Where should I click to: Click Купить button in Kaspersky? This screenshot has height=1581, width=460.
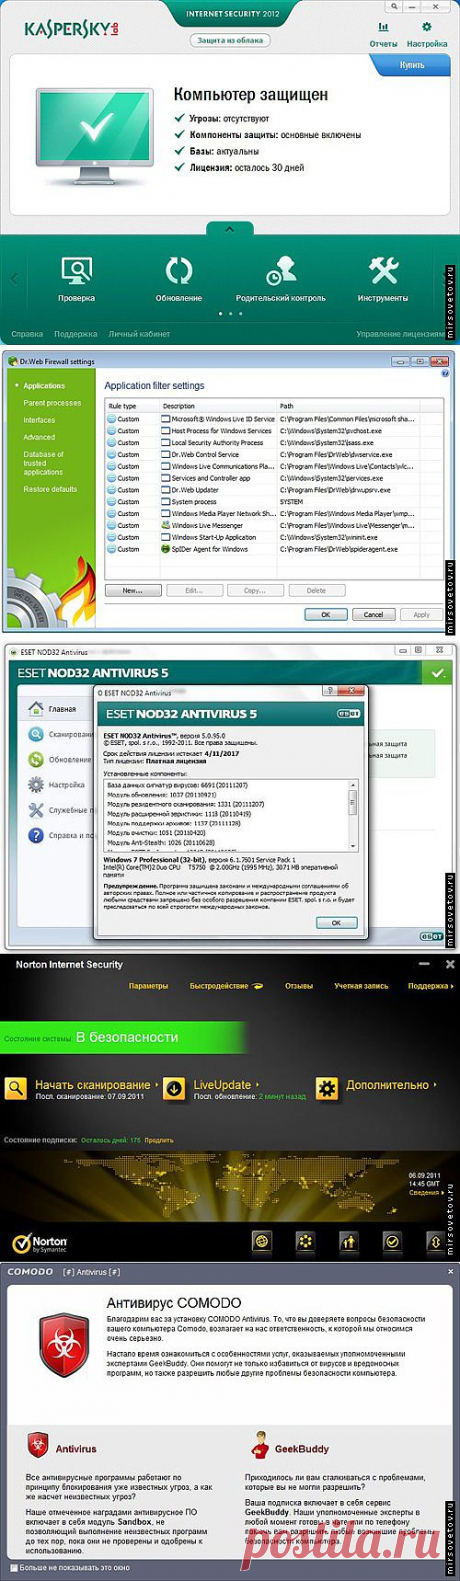coord(411,65)
